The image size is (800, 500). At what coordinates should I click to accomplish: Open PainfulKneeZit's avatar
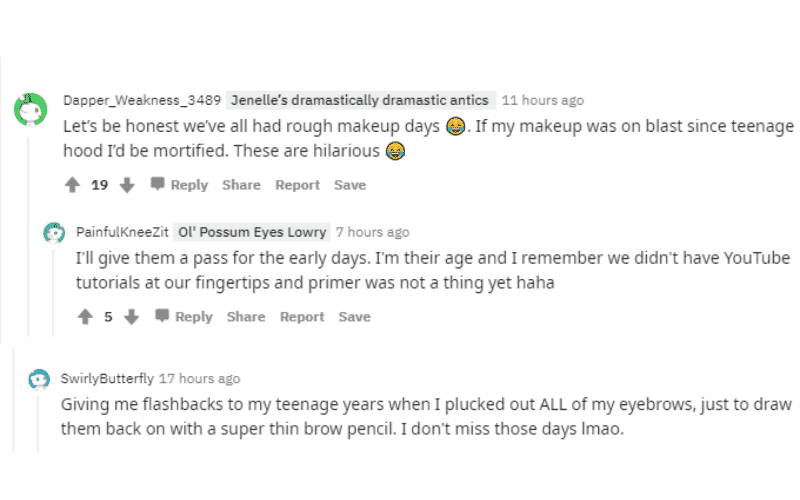[54, 233]
